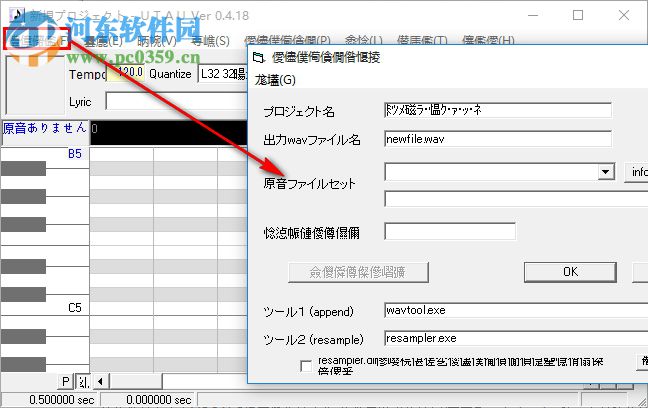Click the output wav file name field
The image size is (648, 408).
(498, 139)
